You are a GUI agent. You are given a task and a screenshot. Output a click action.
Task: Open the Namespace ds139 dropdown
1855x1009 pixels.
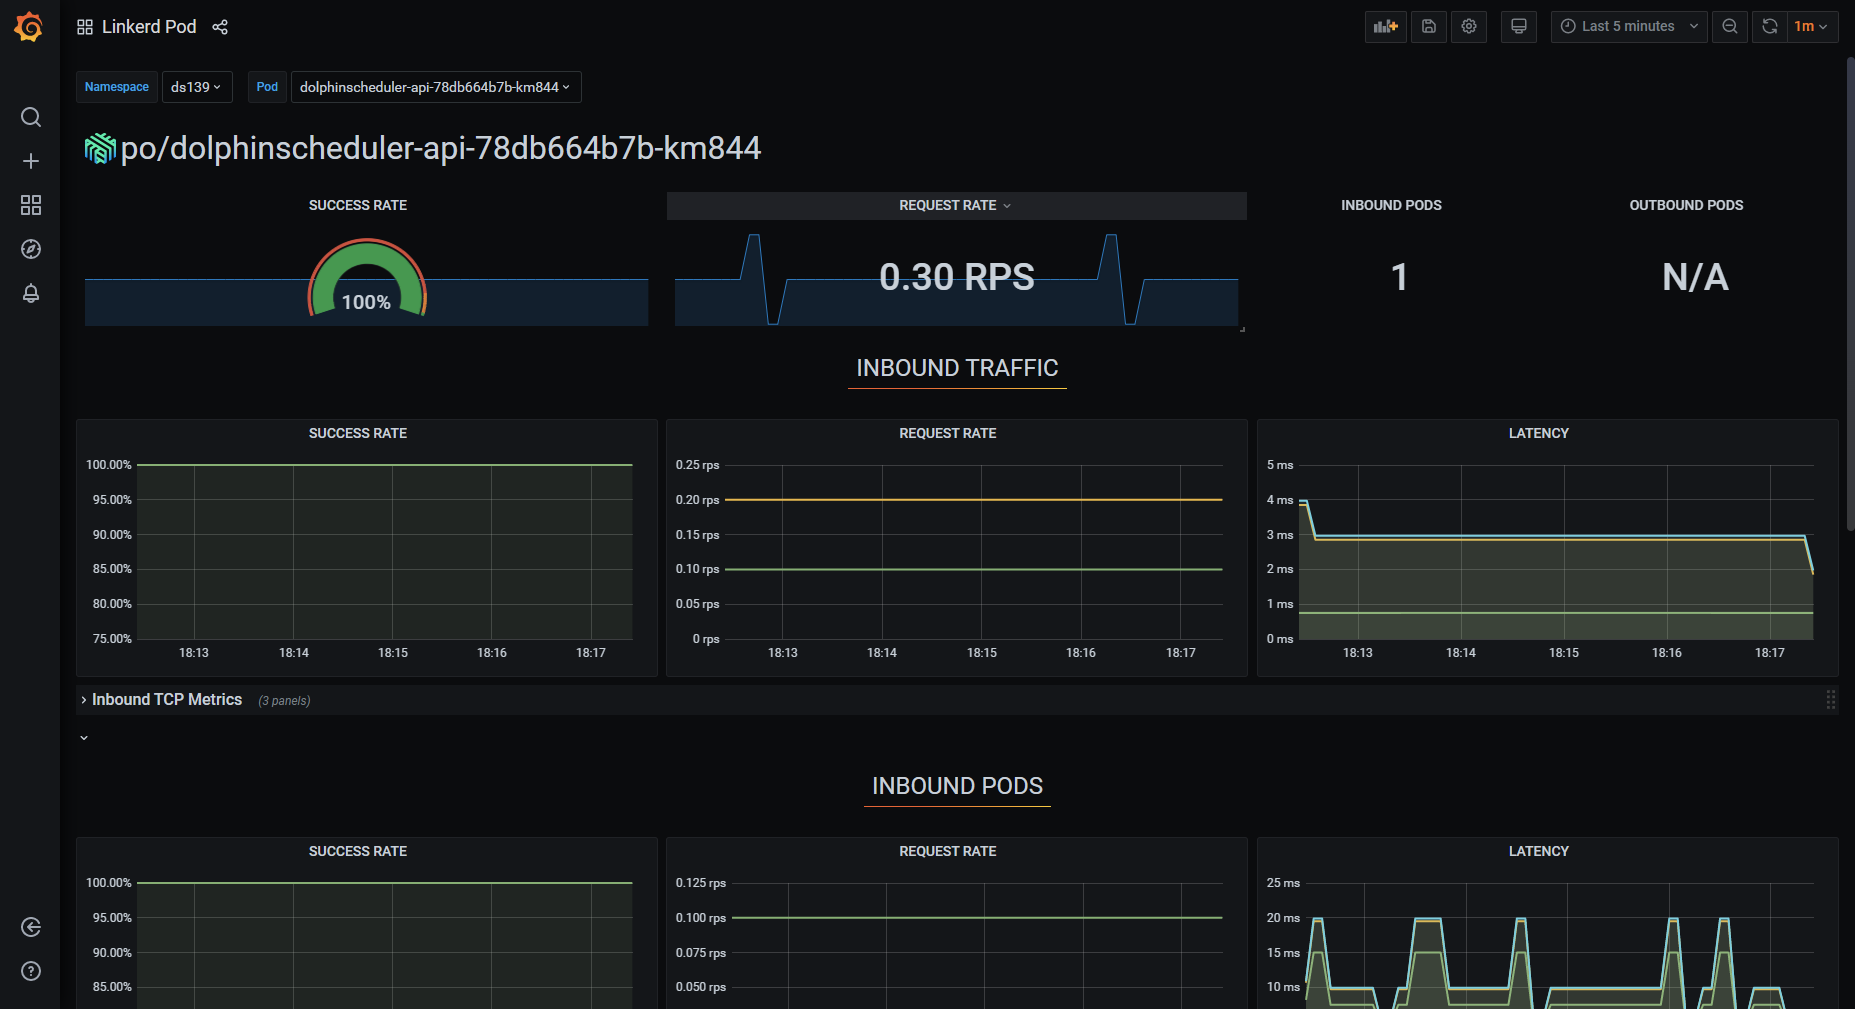coord(197,87)
